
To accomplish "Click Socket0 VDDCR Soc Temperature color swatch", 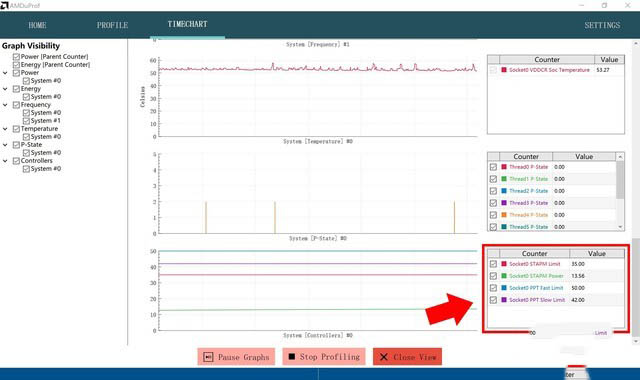I will tap(504, 70).
